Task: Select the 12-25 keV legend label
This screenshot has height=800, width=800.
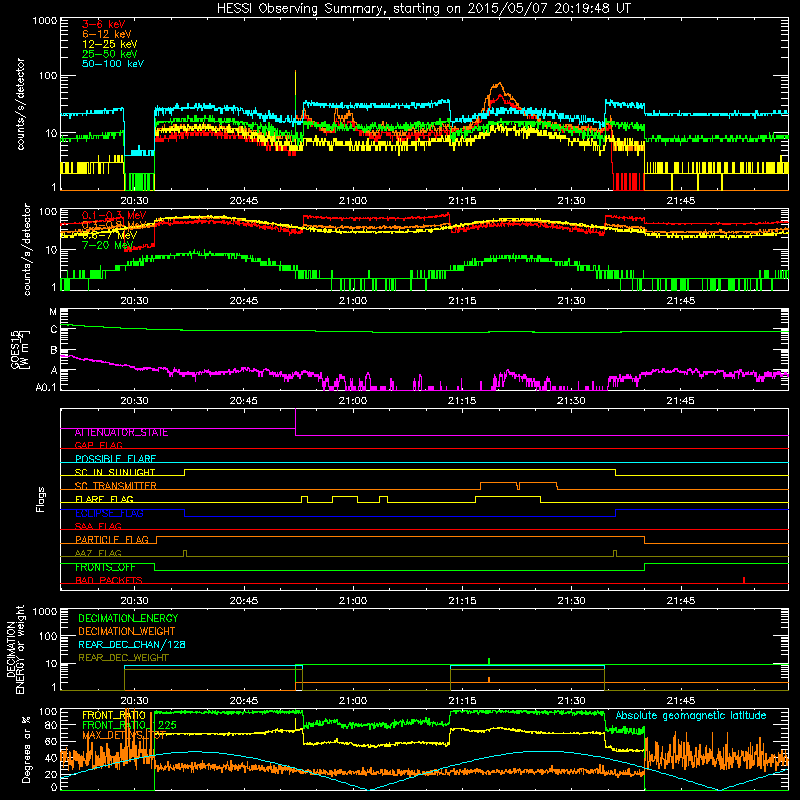Action: click(x=110, y=44)
